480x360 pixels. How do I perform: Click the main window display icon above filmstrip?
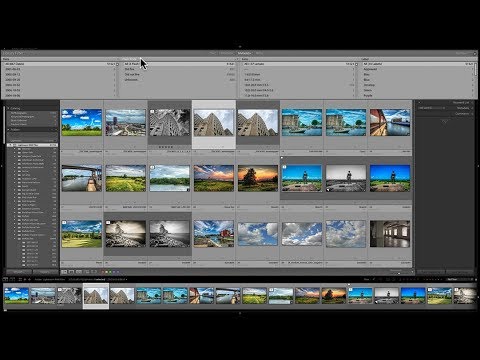[6, 279]
